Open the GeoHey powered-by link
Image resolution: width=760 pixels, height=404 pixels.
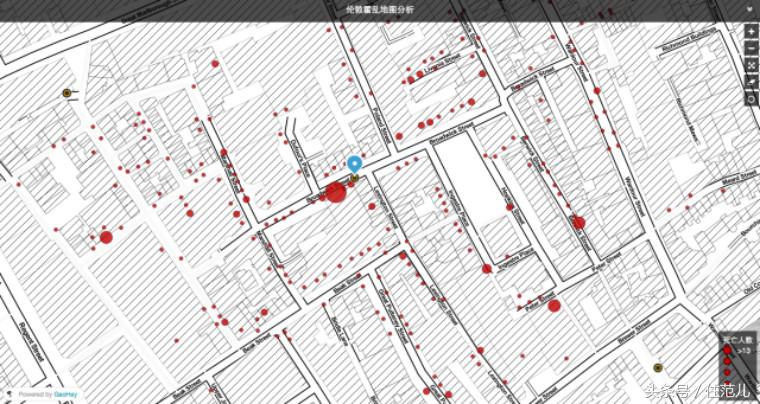click(64, 394)
